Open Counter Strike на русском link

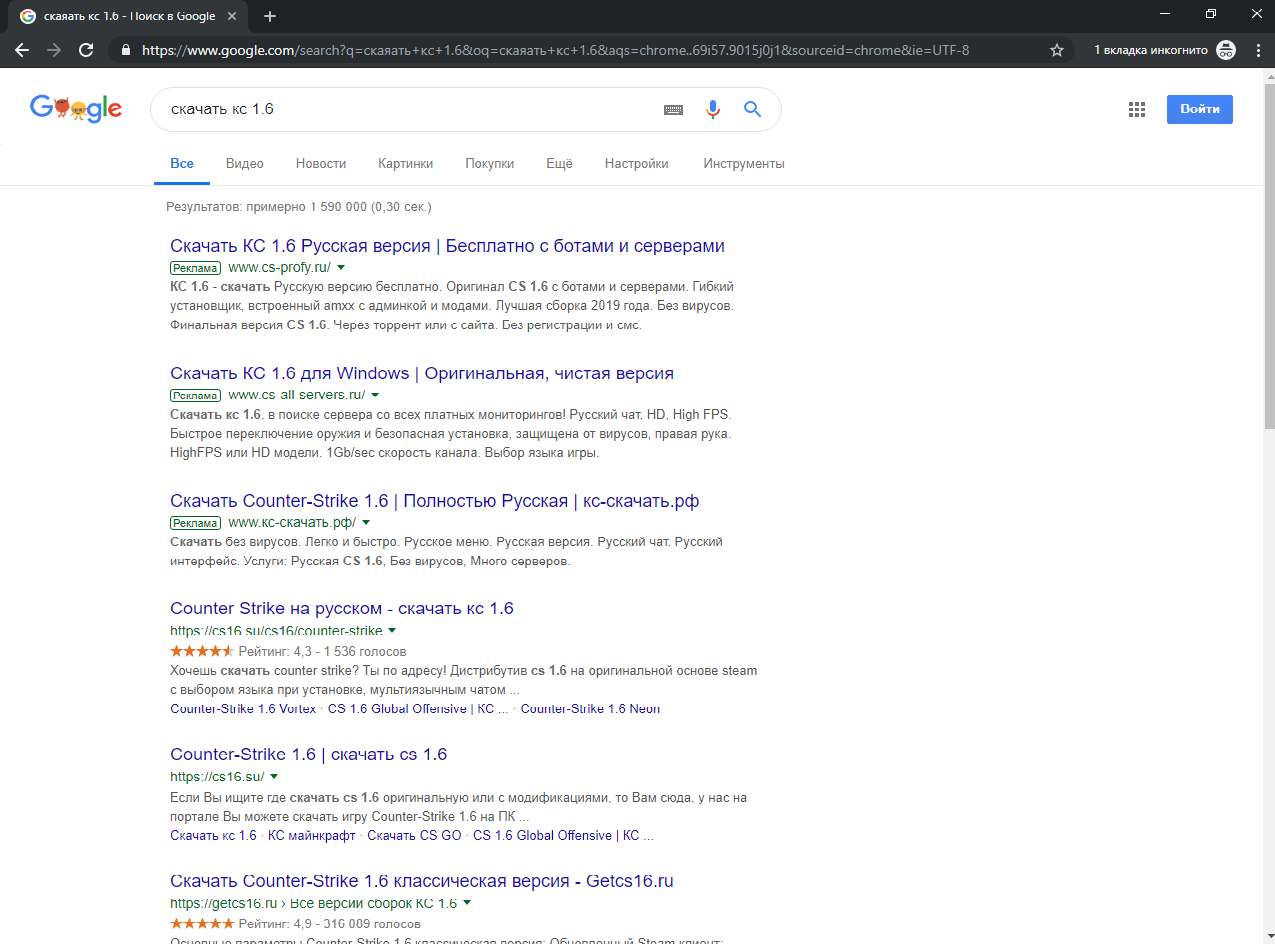pos(342,608)
